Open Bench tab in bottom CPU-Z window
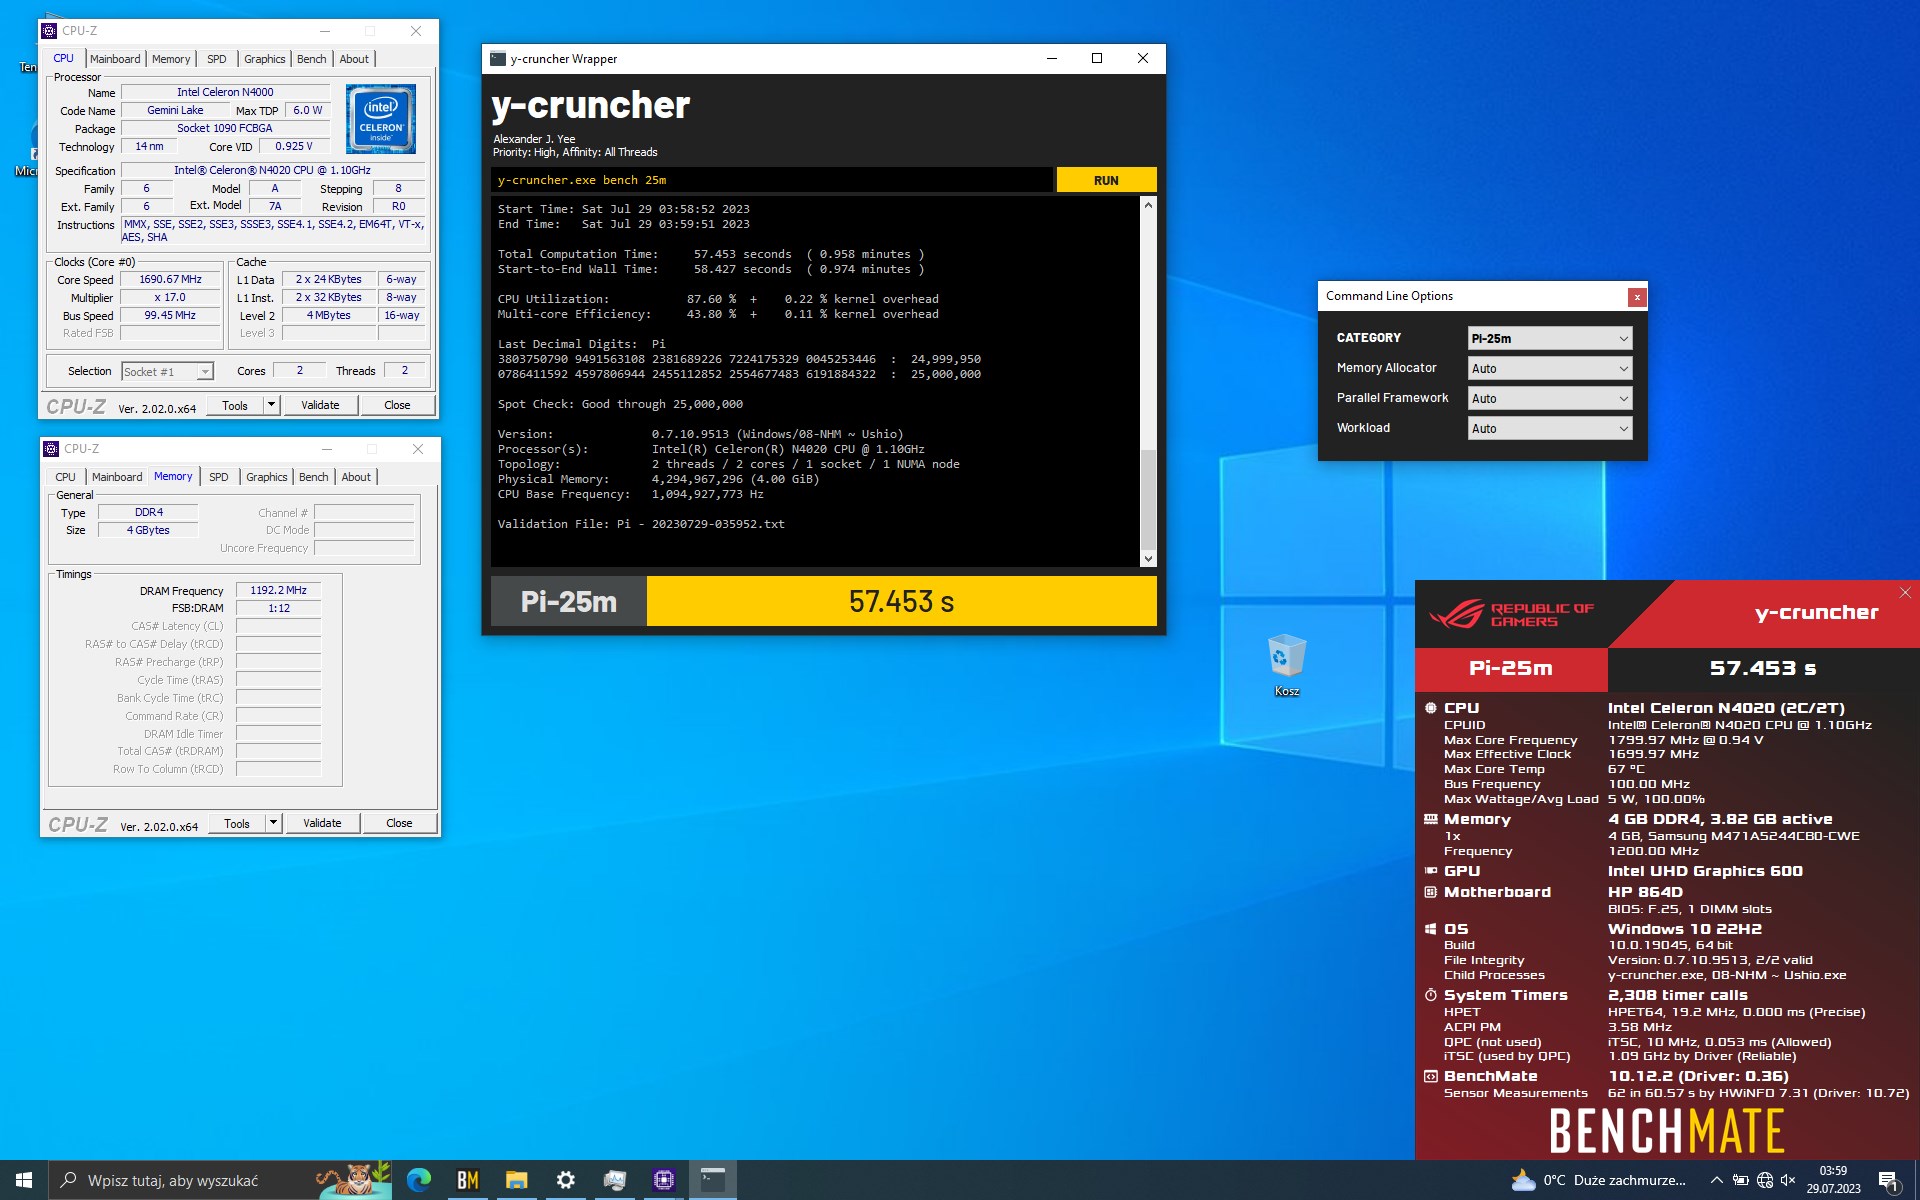This screenshot has width=1920, height=1200. (314, 477)
